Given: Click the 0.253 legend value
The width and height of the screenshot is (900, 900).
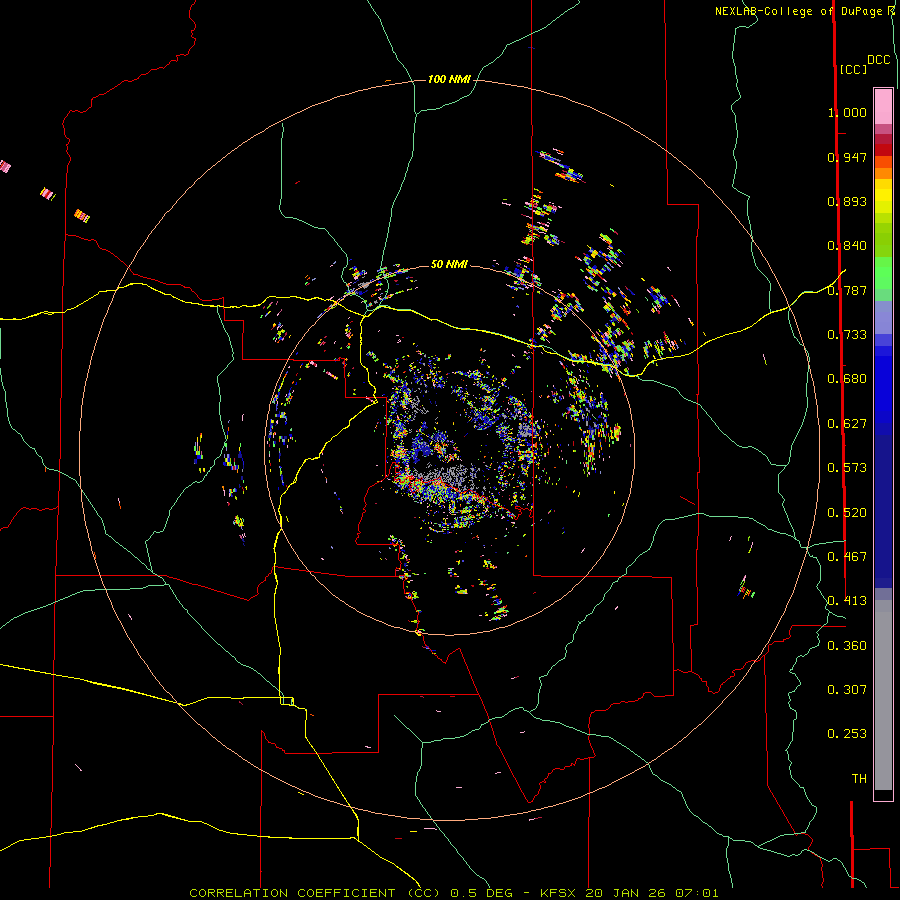Looking at the screenshot, I should pyautogui.click(x=847, y=734).
